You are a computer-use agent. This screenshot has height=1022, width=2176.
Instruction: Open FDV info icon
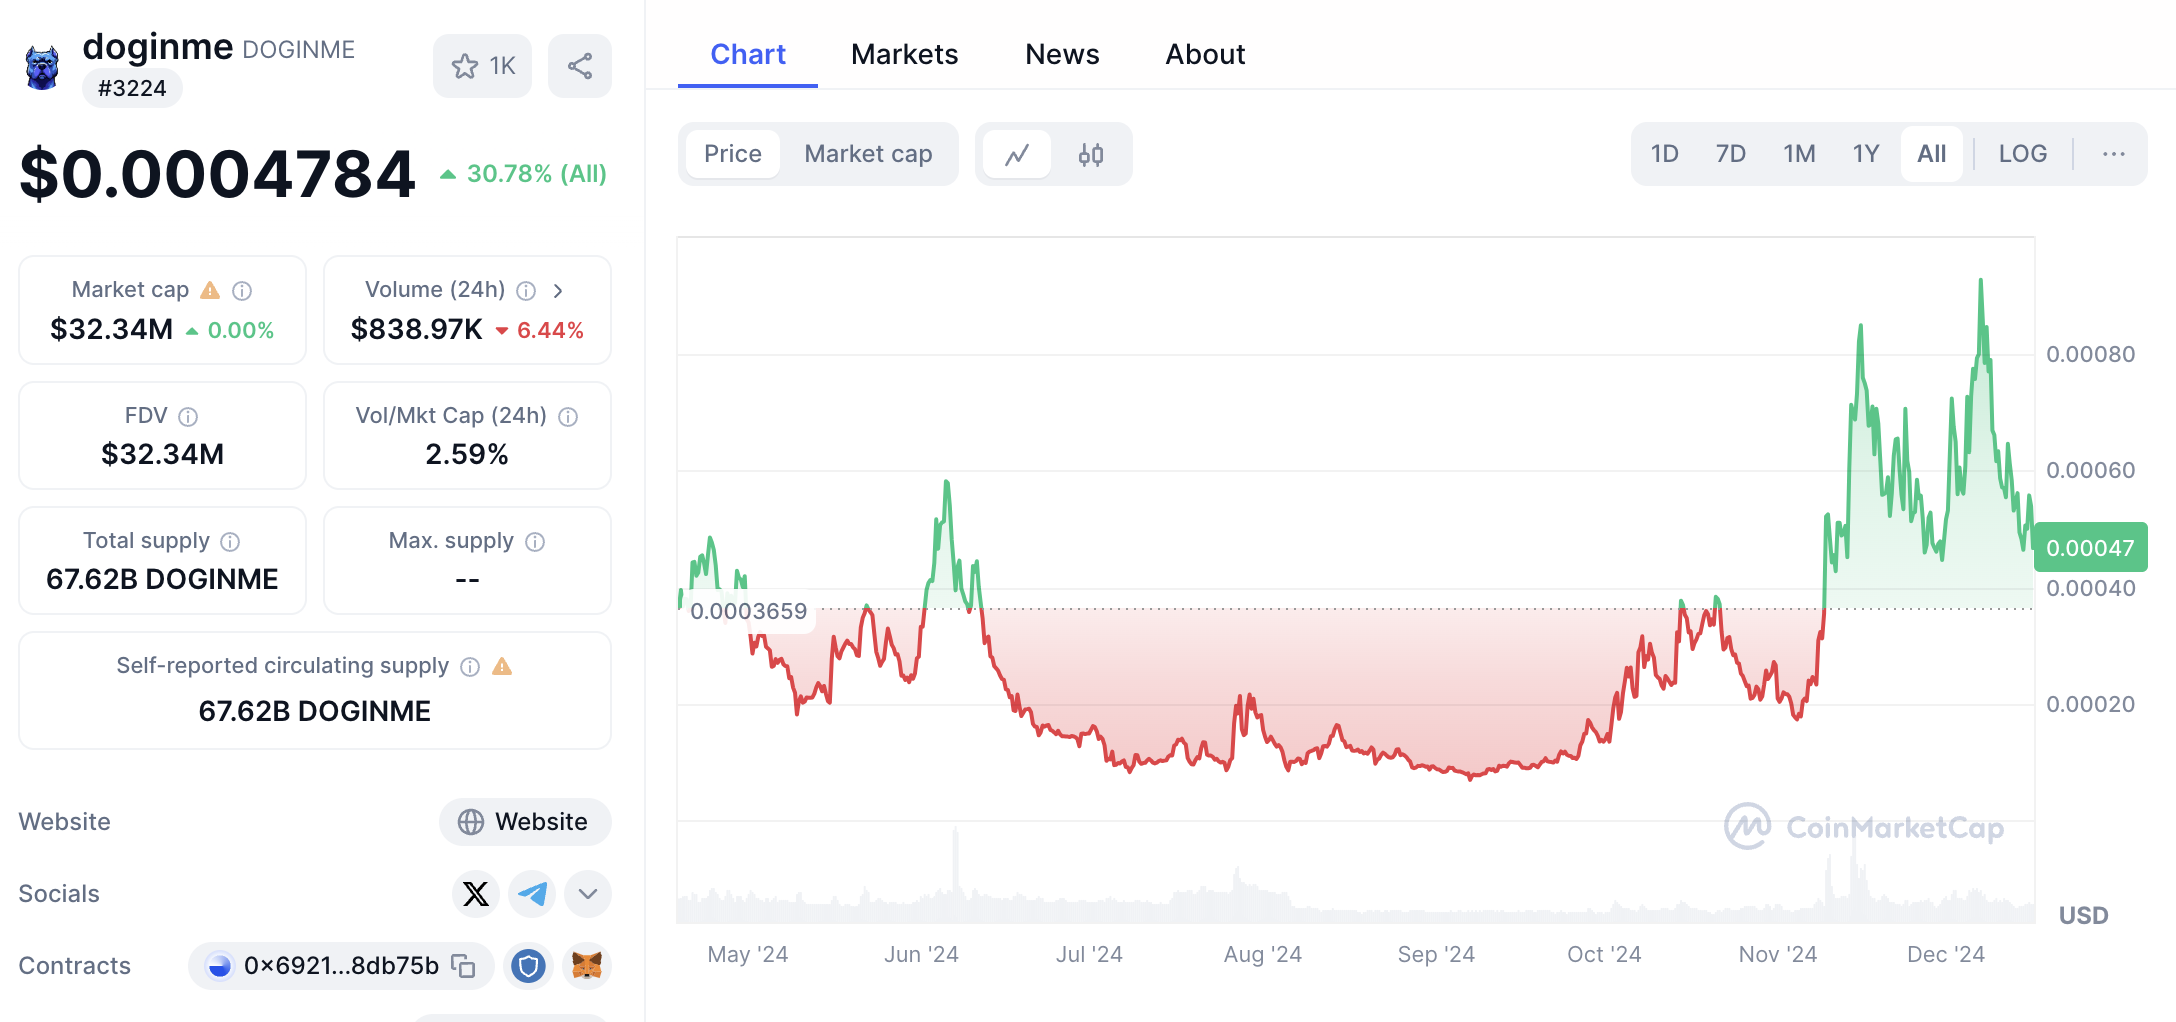coord(188,416)
